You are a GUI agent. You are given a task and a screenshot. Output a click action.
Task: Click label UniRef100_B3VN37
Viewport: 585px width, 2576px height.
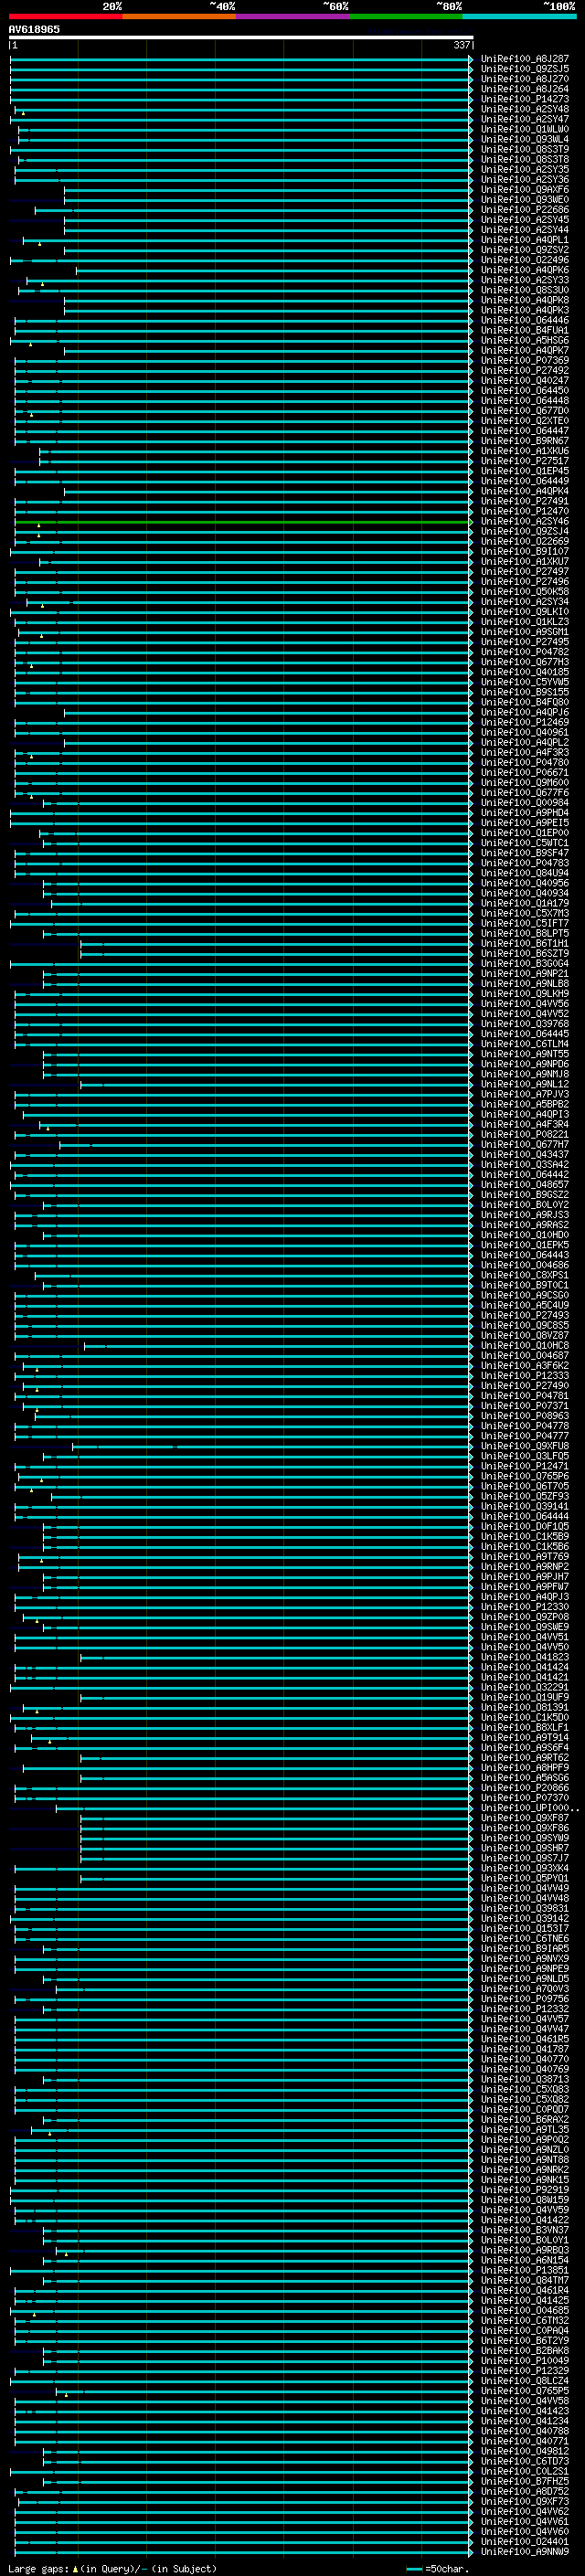(524, 2231)
